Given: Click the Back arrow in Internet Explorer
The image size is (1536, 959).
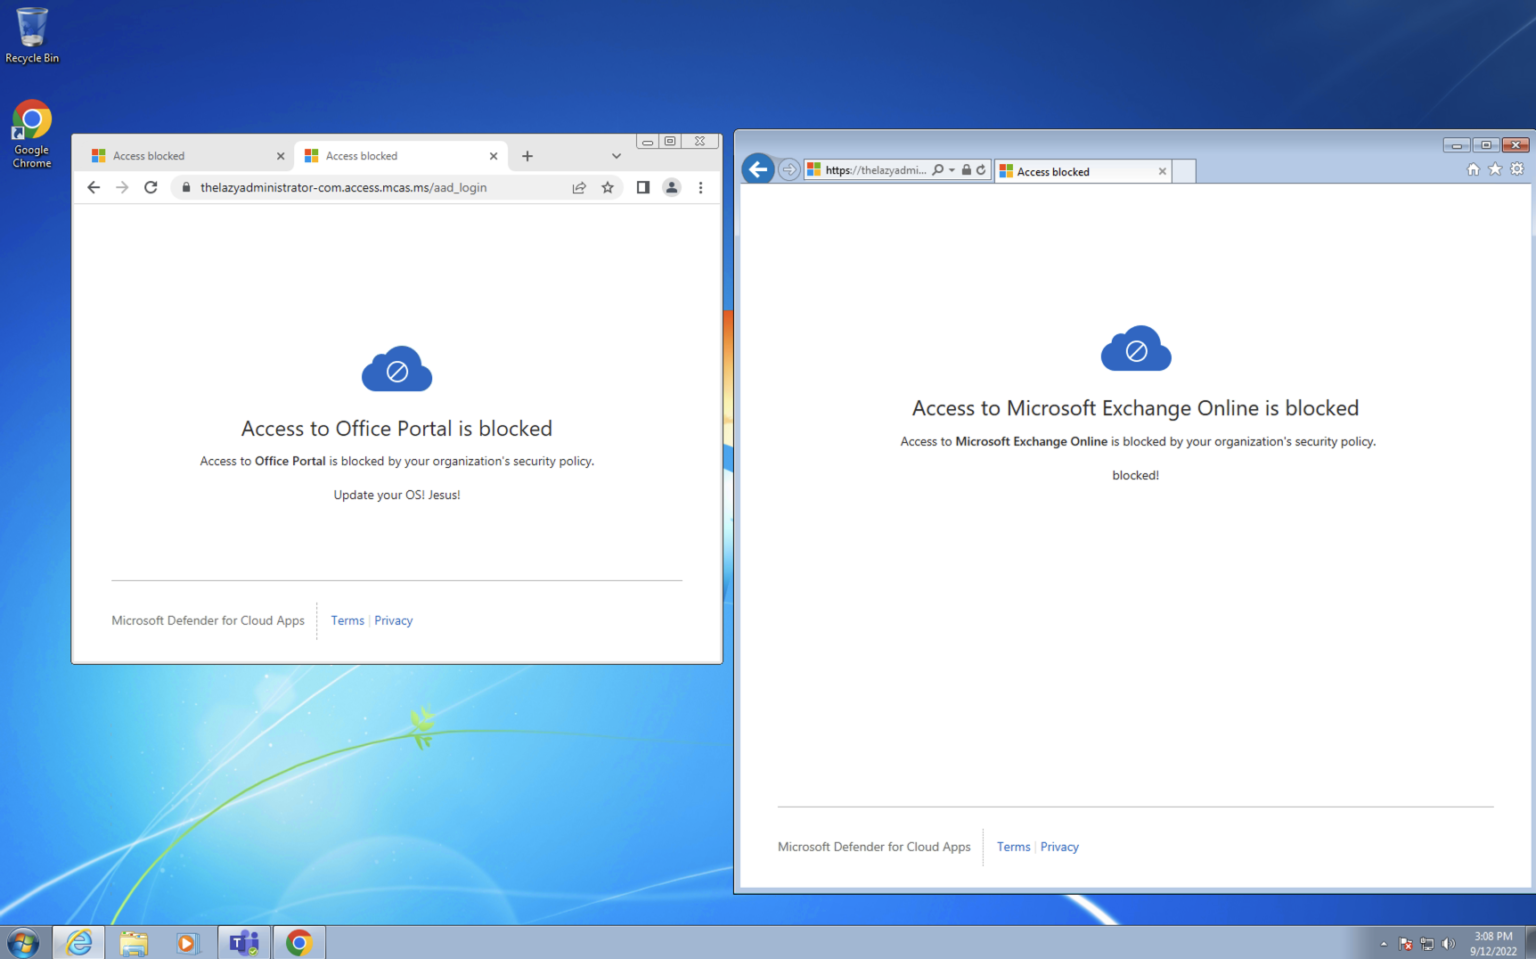Looking at the screenshot, I should 758,169.
